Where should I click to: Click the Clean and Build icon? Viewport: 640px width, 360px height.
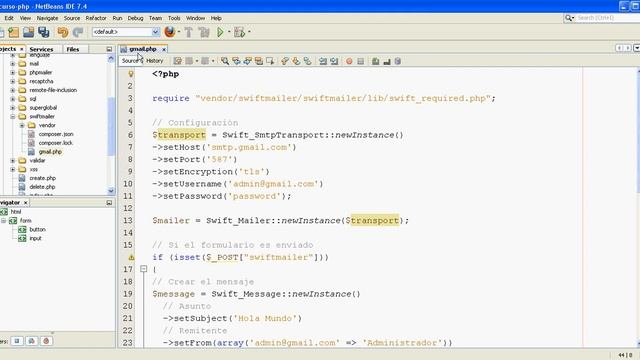click(204, 32)
